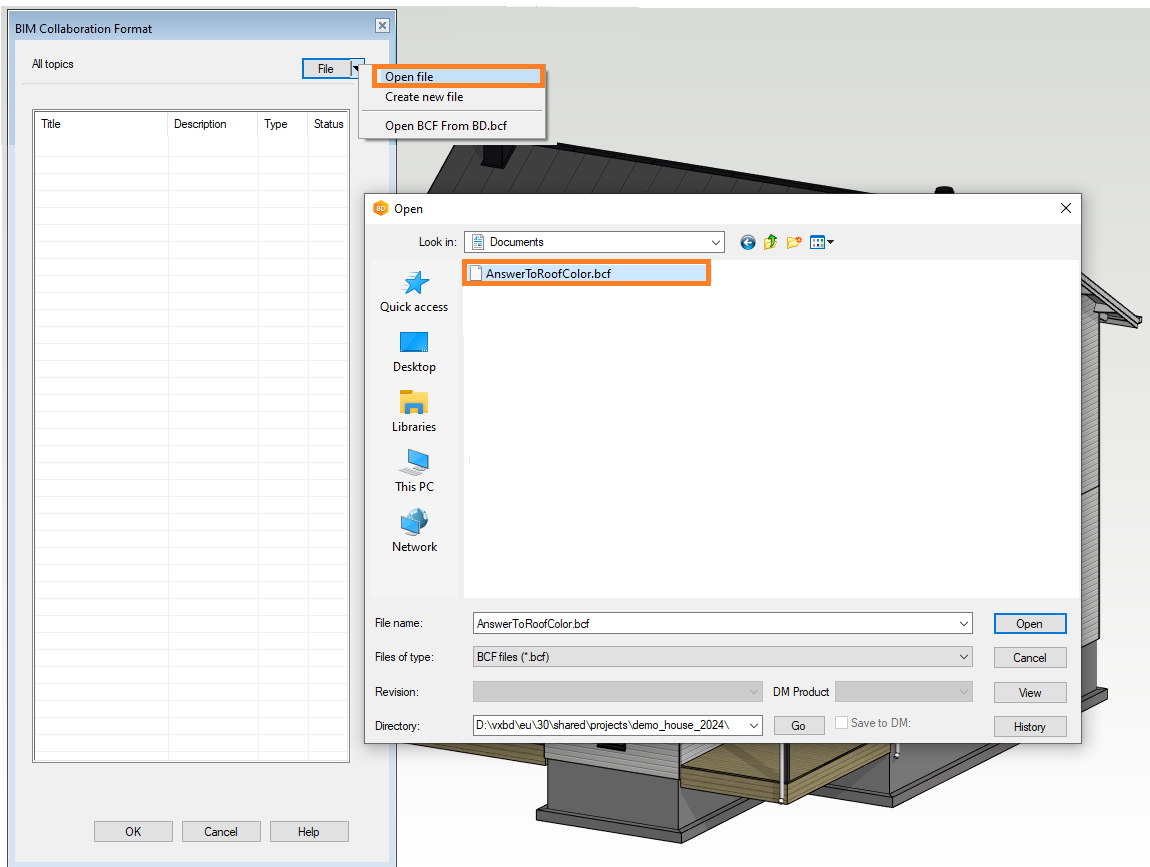Select Network in the places sidebar
This screenshot has width=1150, height=867.
point(414,531)
